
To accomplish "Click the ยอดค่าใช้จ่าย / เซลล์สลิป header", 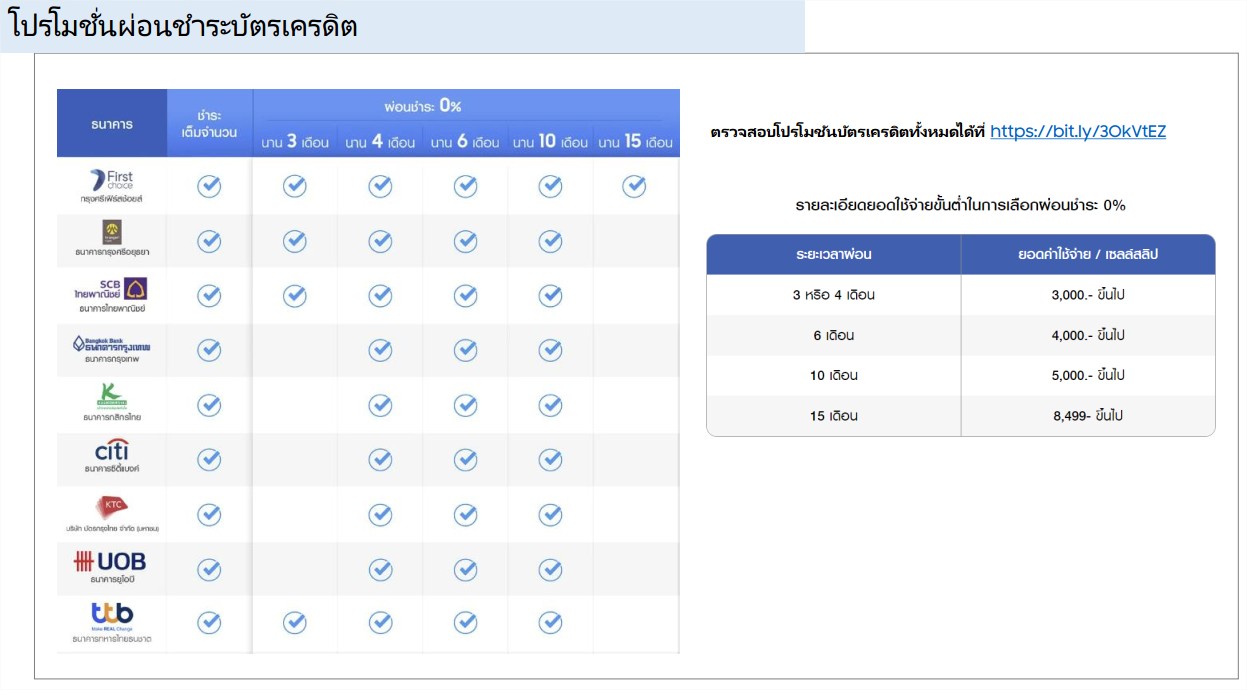I will (x=1088, y=254).
